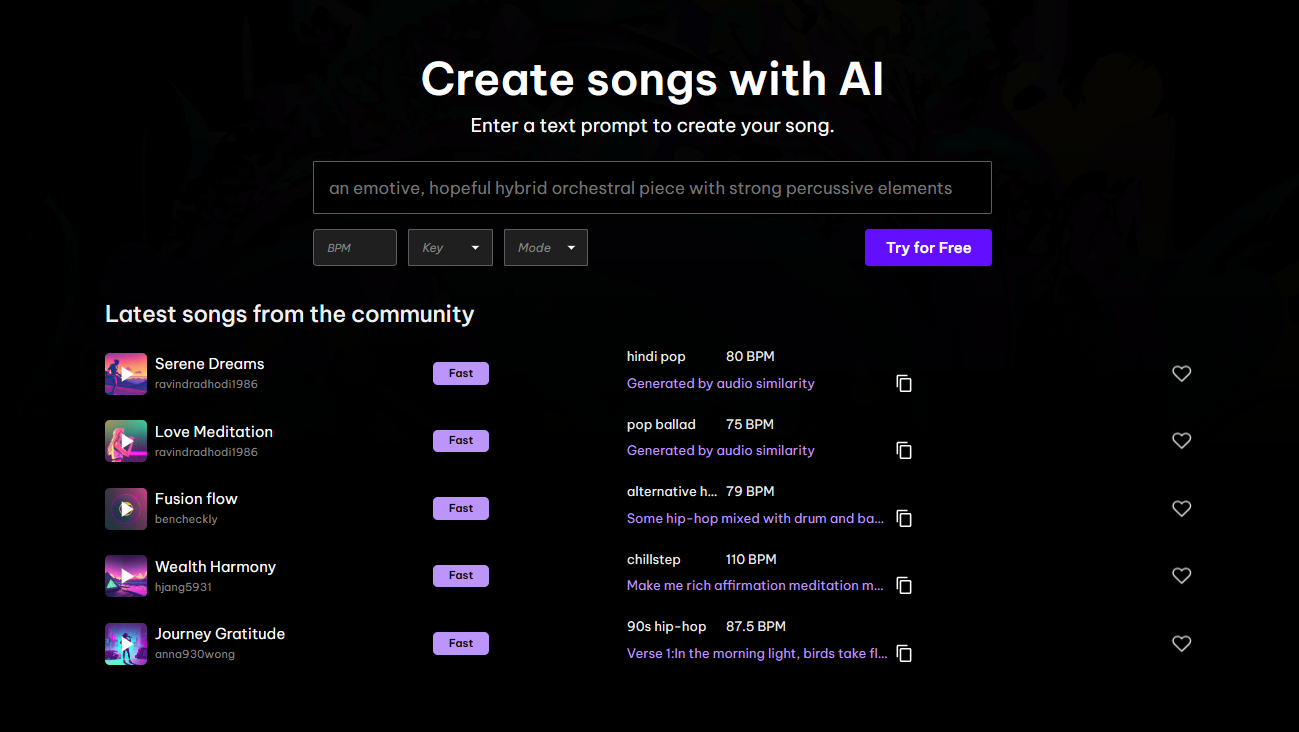The image size is (1299, 732).
Task: Toggle heart on Wealth Harmony
Action: pos(1181,576)
